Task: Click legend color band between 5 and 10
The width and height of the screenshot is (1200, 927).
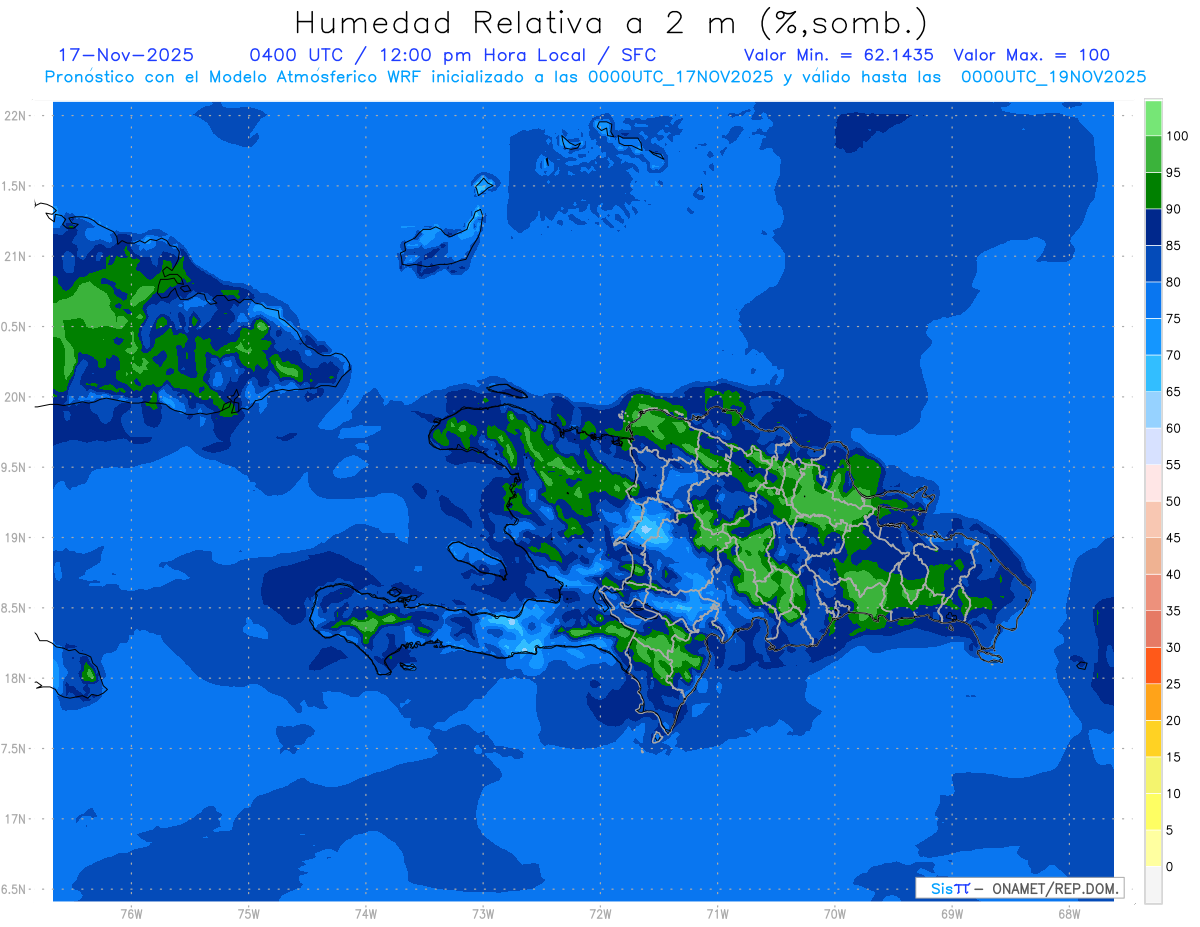Action: coord(1153,811)
